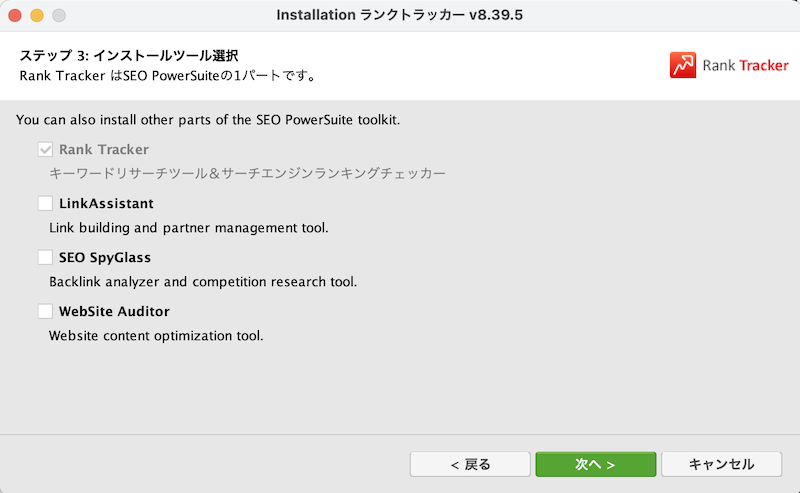Click the grayed-out zoom window button
800x493 pixels.
59,15
